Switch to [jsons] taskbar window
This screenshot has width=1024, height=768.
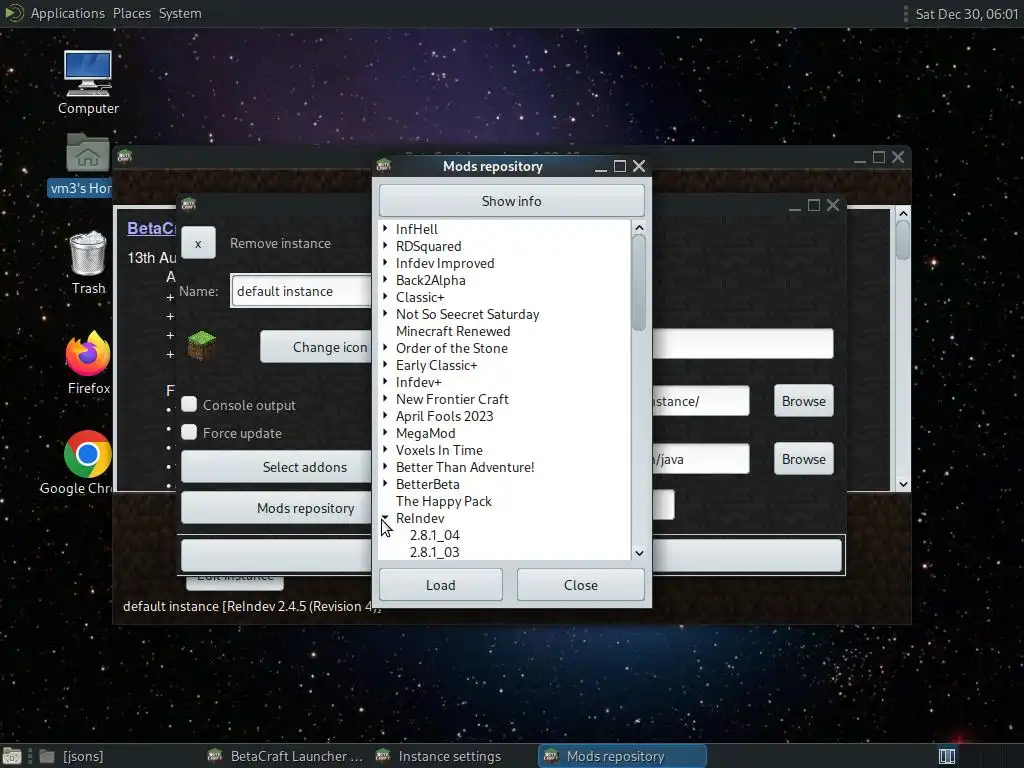click(x=72, y=756)
